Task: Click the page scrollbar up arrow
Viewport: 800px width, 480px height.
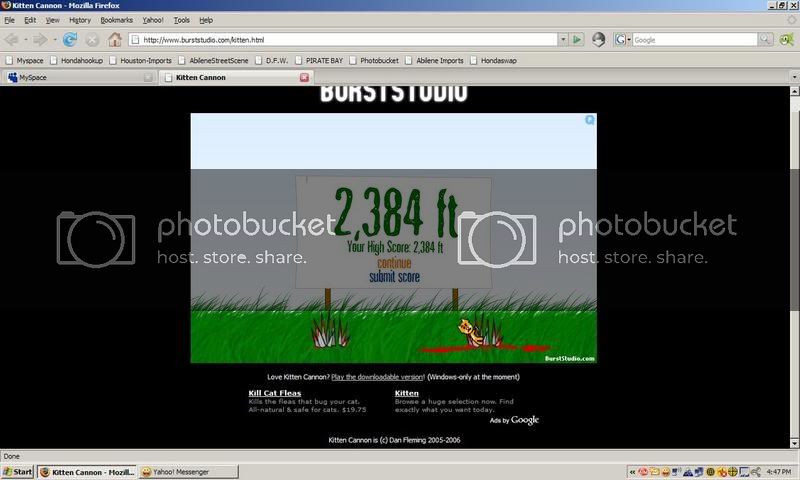Action: (x=794, y=91)
